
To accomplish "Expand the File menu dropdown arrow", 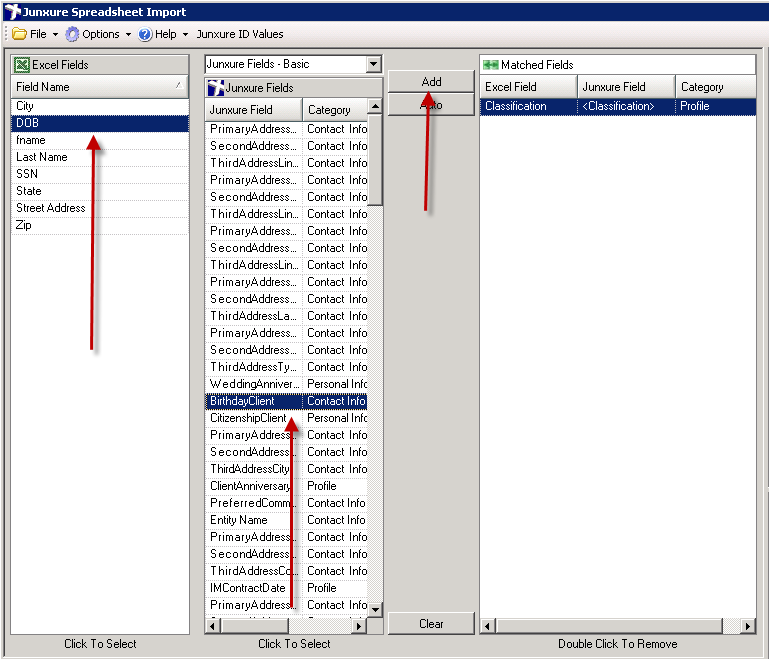I will 55,34.
